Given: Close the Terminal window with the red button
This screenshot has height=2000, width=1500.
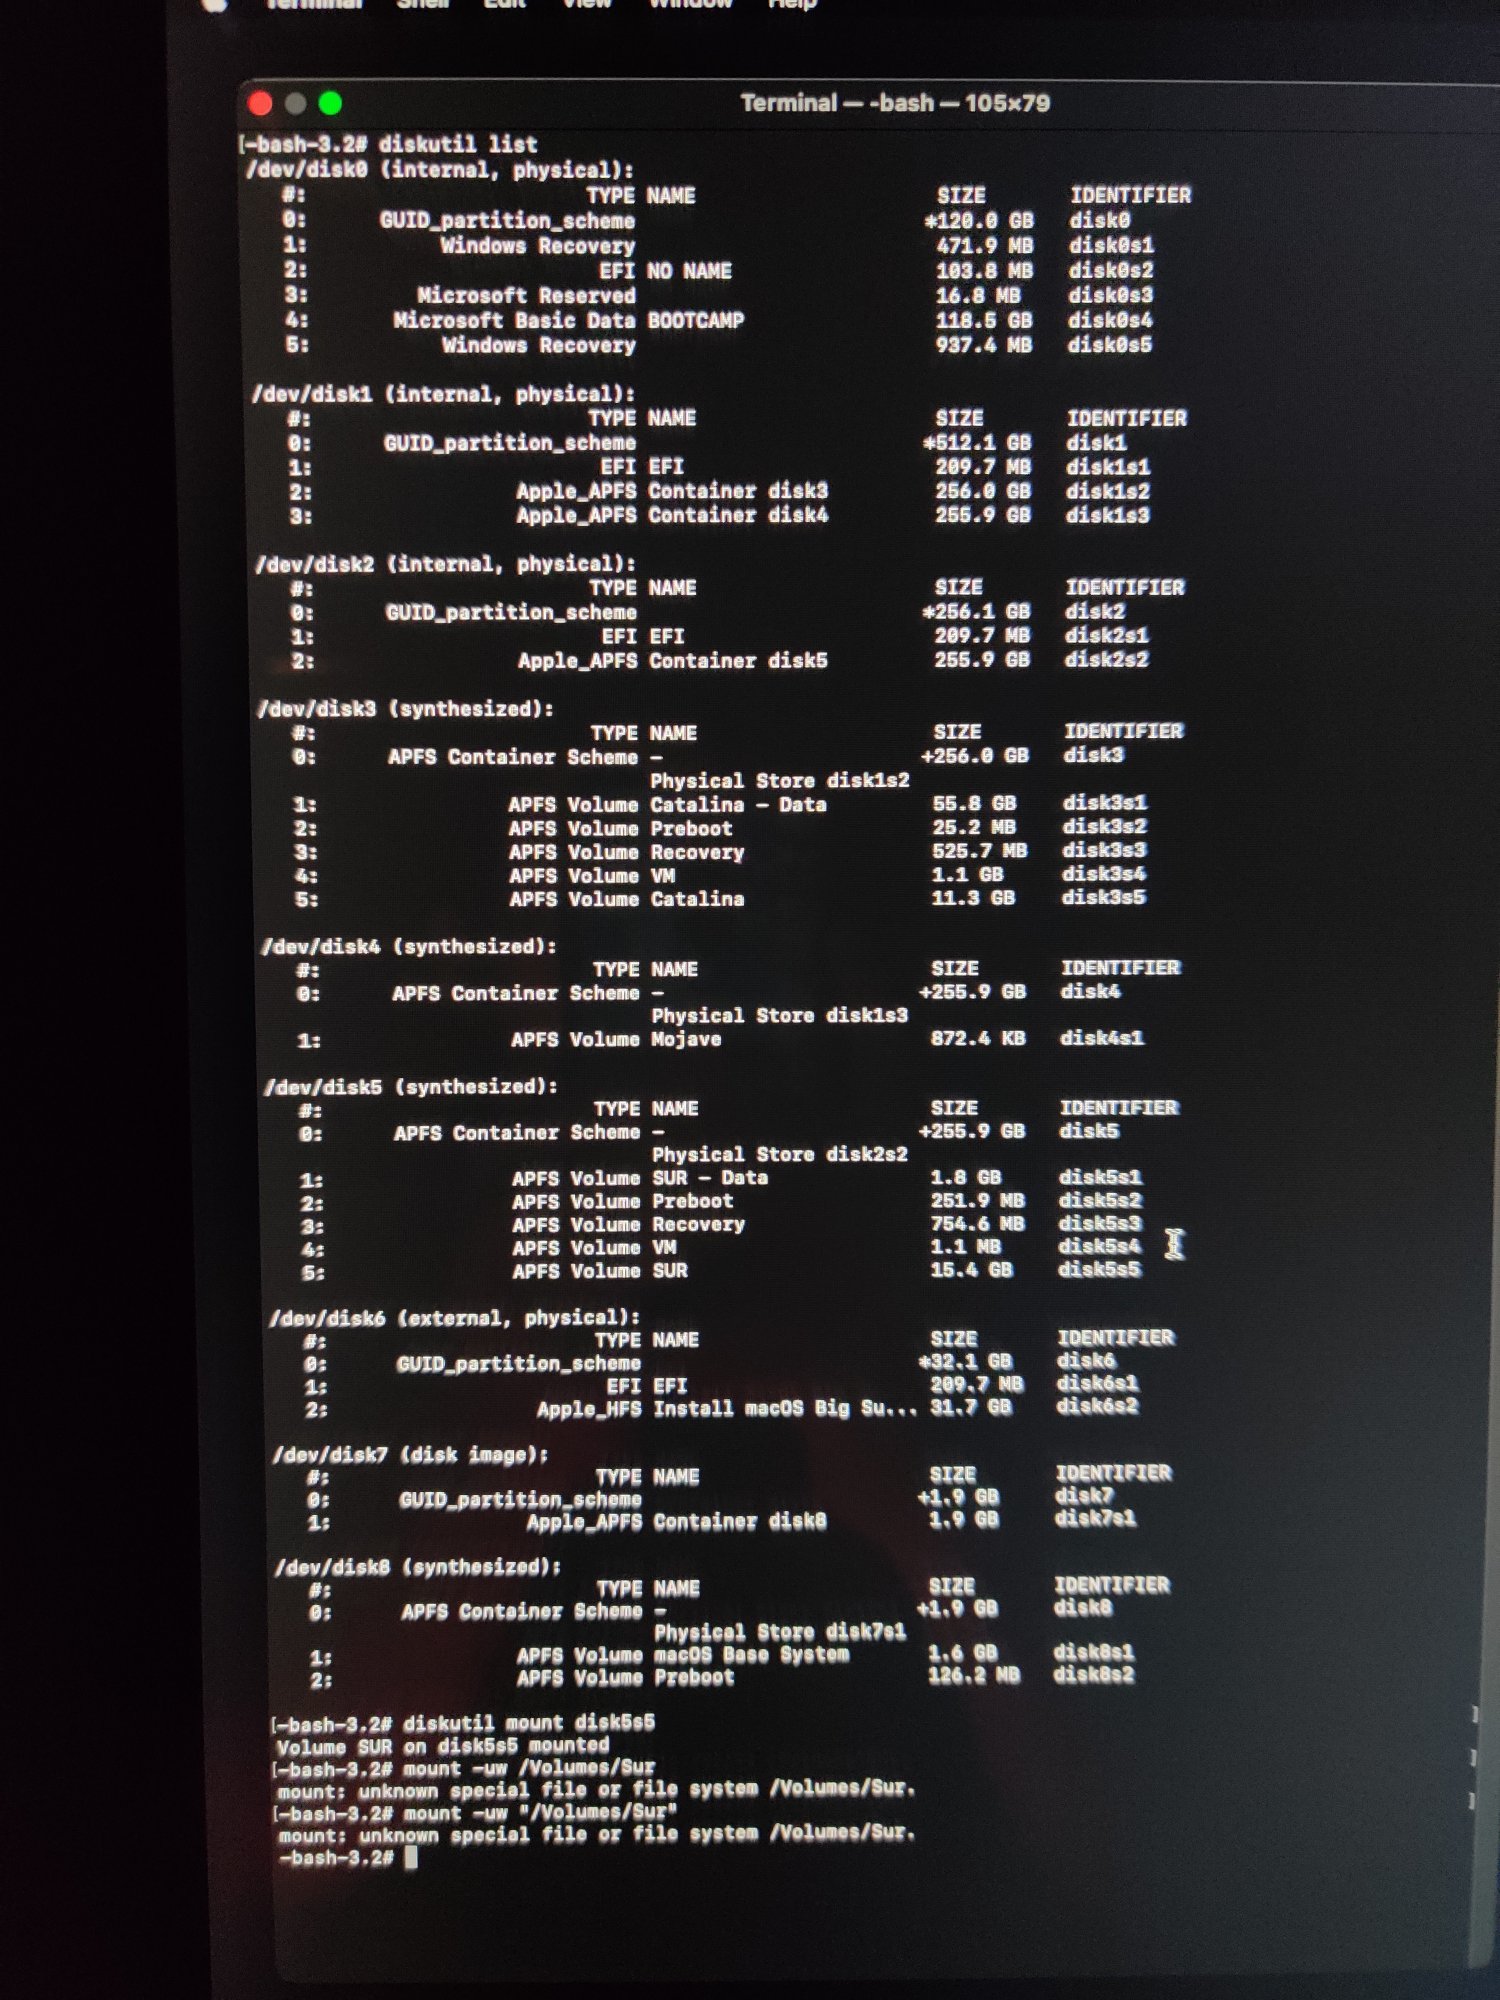Looking at the screenshot, I should (261, 103).
